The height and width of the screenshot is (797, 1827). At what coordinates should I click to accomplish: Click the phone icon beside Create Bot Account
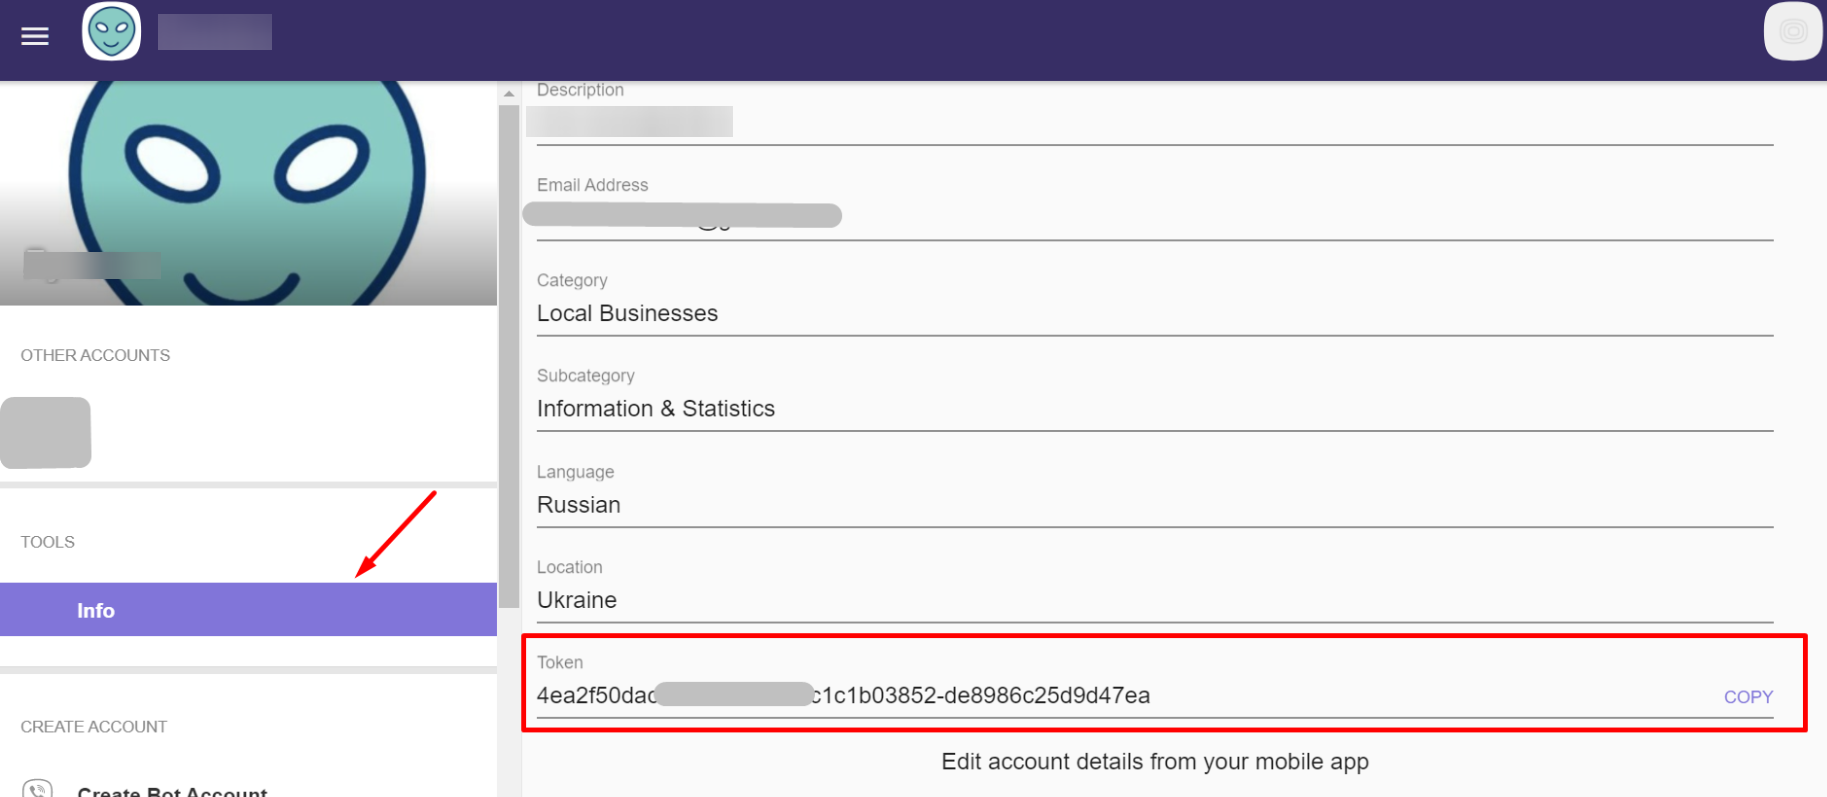click(37, 790)
